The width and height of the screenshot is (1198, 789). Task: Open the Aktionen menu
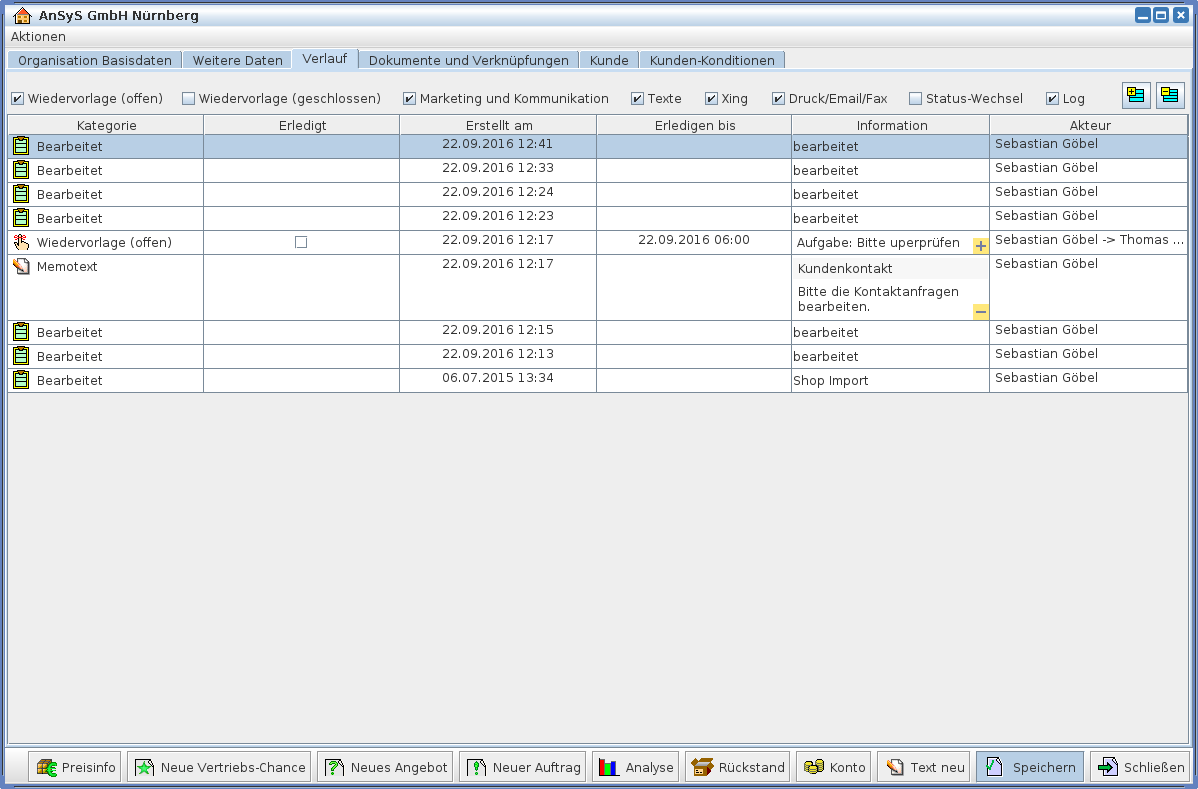[38, 36]
